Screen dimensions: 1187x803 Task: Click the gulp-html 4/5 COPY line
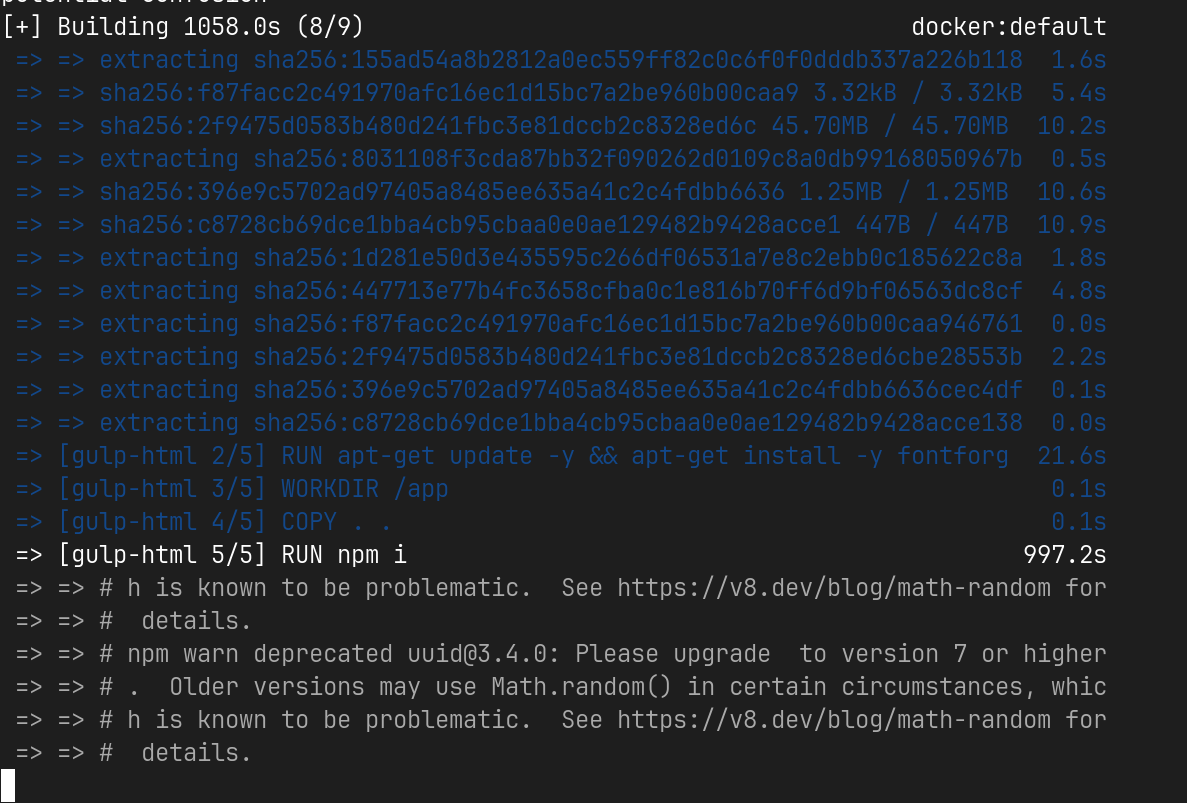click(560, 522)
